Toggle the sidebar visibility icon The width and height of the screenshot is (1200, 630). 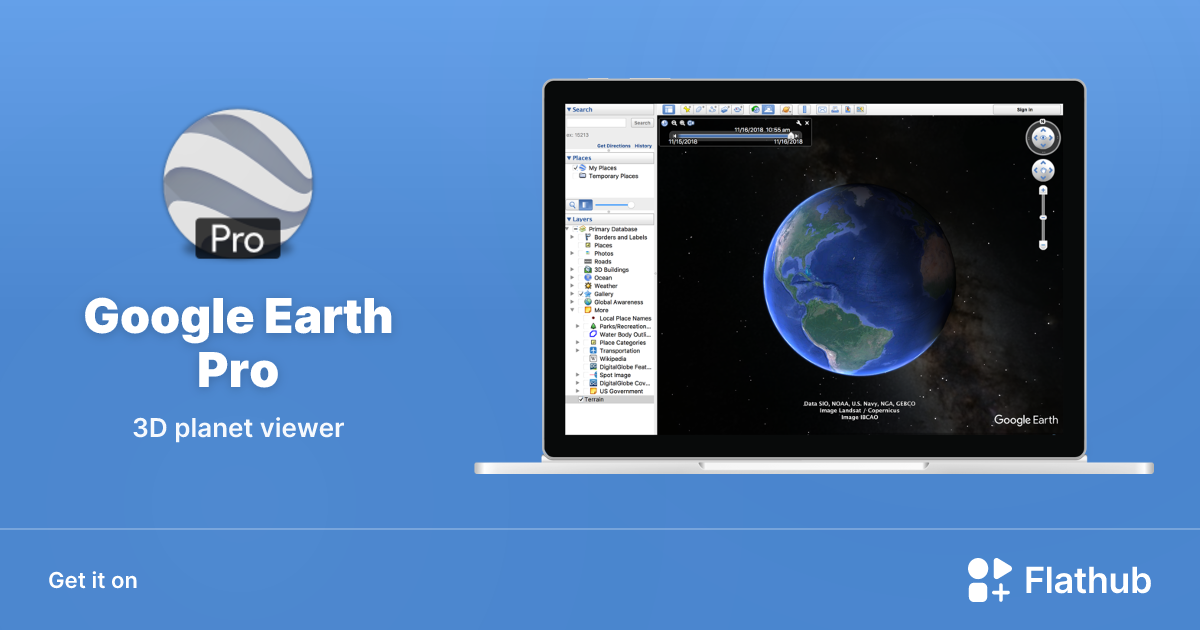click(669, 109)
